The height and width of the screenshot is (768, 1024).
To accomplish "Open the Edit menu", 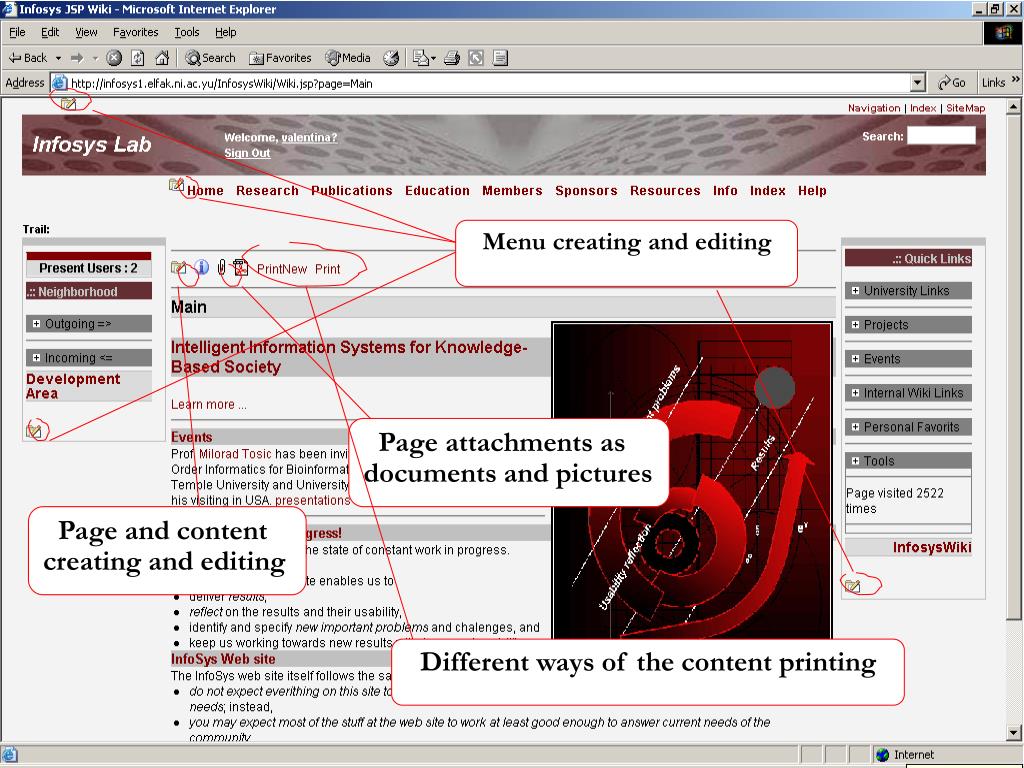I will point(50,32).
